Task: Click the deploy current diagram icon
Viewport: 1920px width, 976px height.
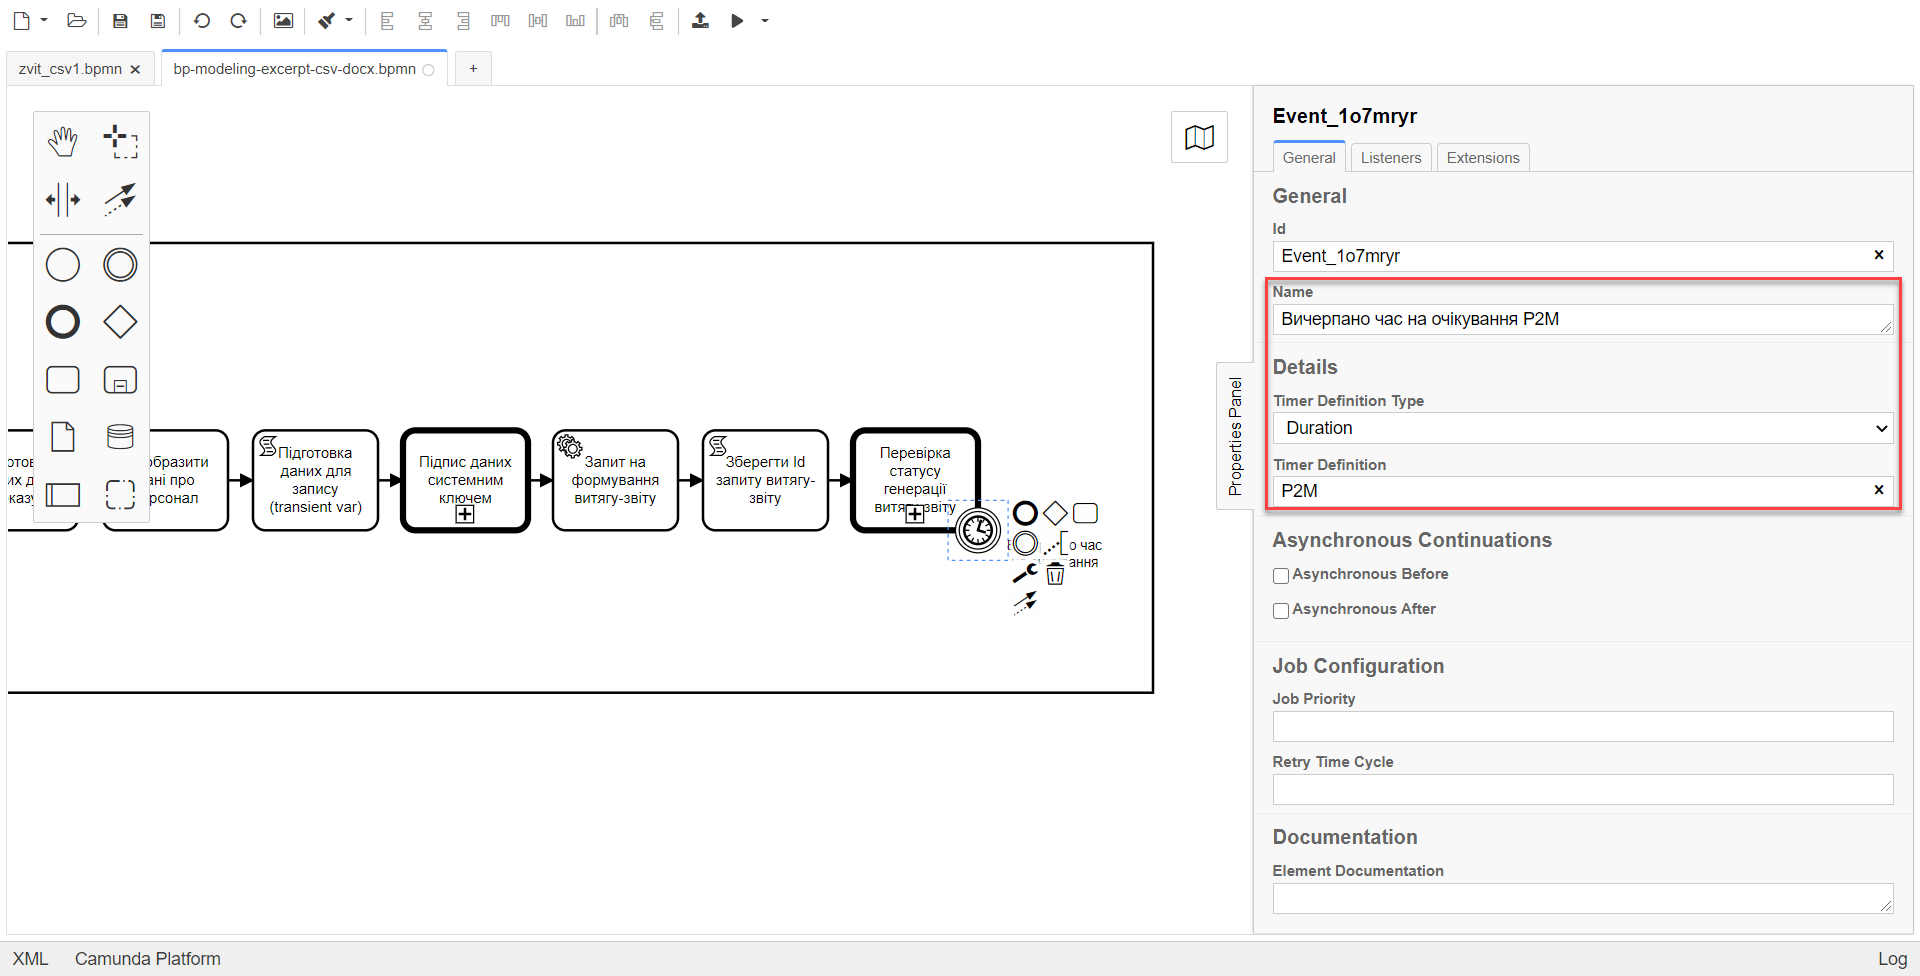Action: click(x=700, y=20)
